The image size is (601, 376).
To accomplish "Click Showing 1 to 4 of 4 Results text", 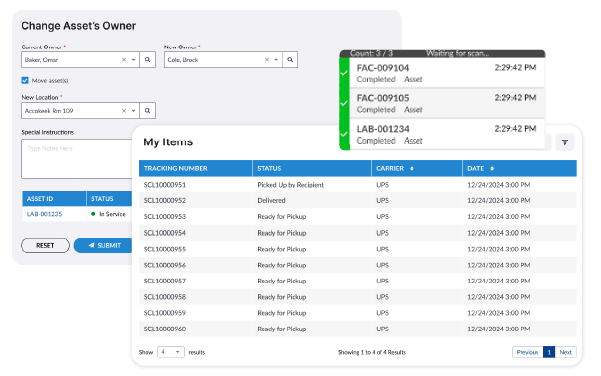I will tap(372, 352).
